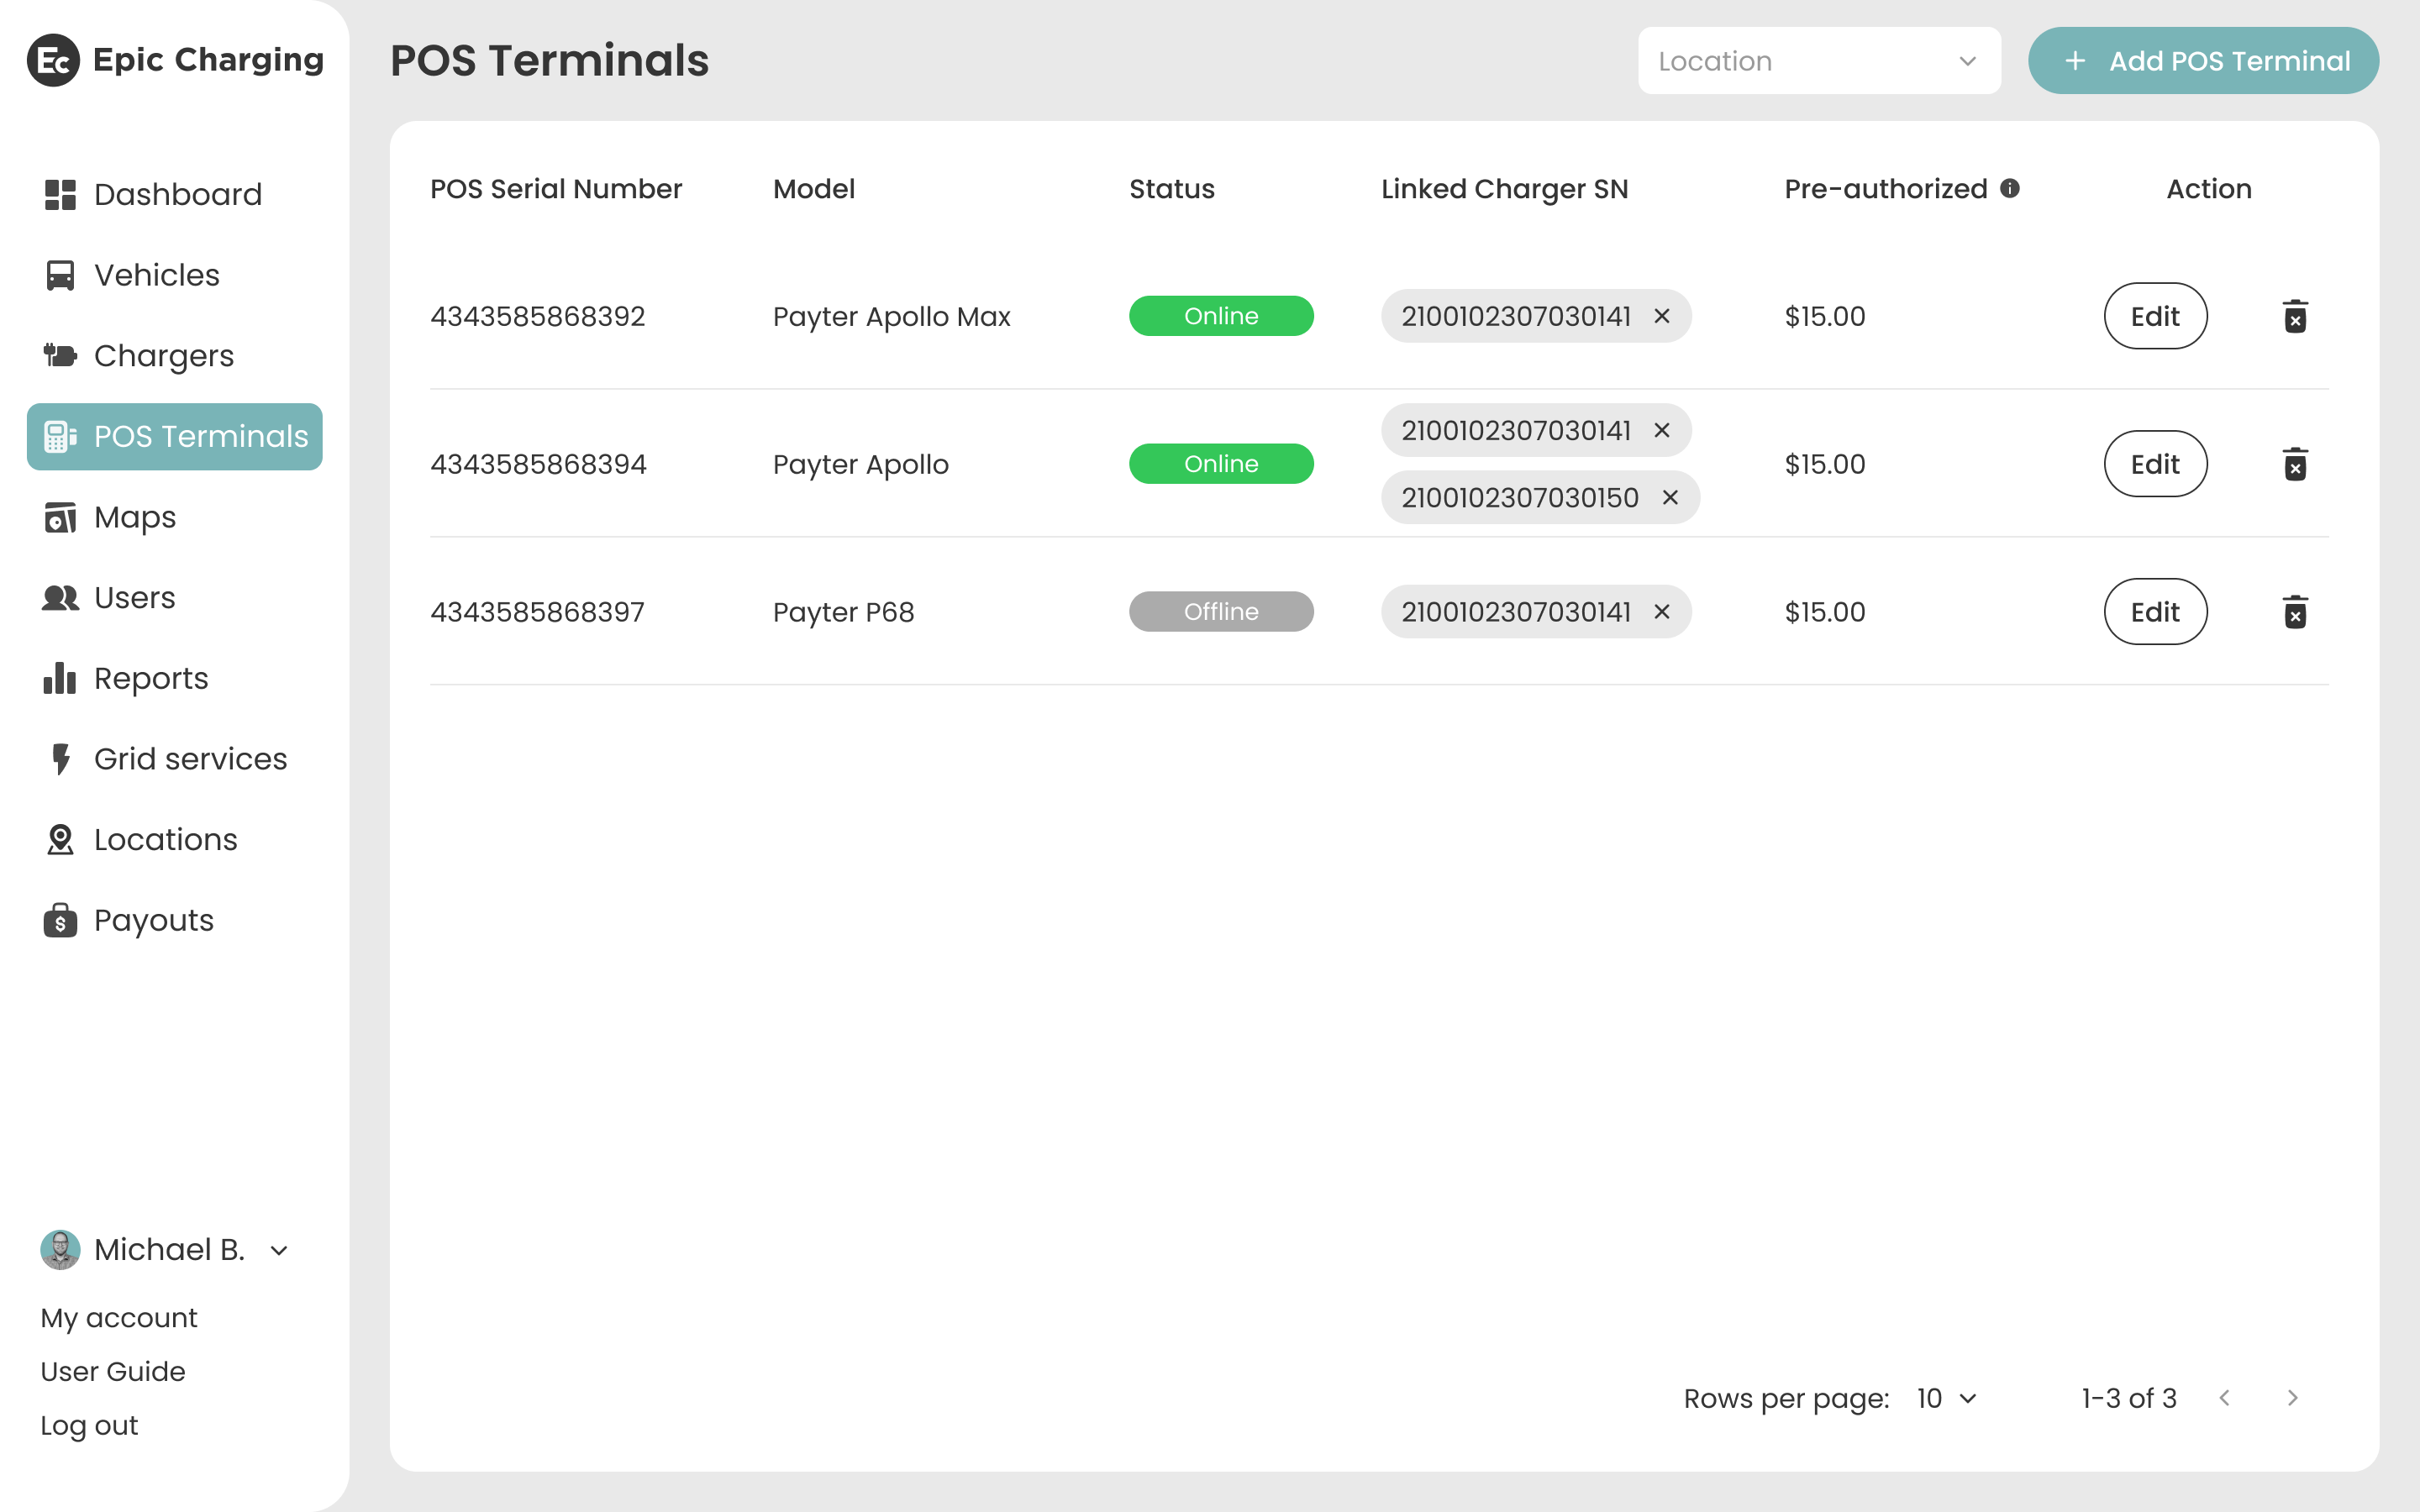Screen dimensions: 2420x1512
Task: Click the Payter Apollo Max model text
Action: tap(892, 317)
